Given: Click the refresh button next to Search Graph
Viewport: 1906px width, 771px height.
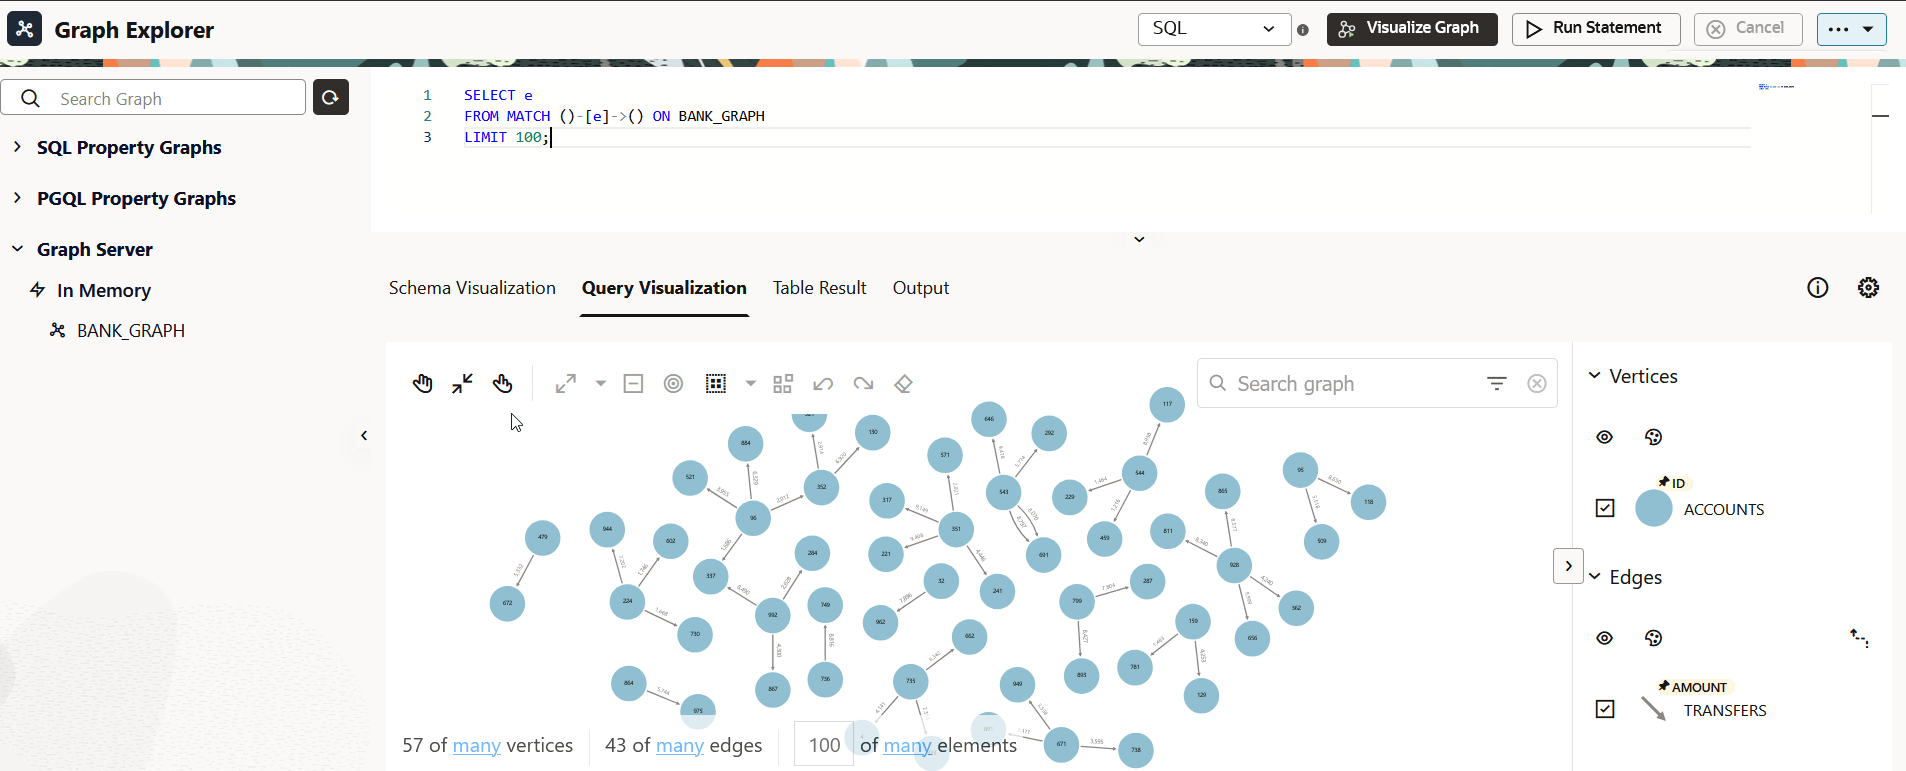Looking at the screenshot, I should point(331,97).
